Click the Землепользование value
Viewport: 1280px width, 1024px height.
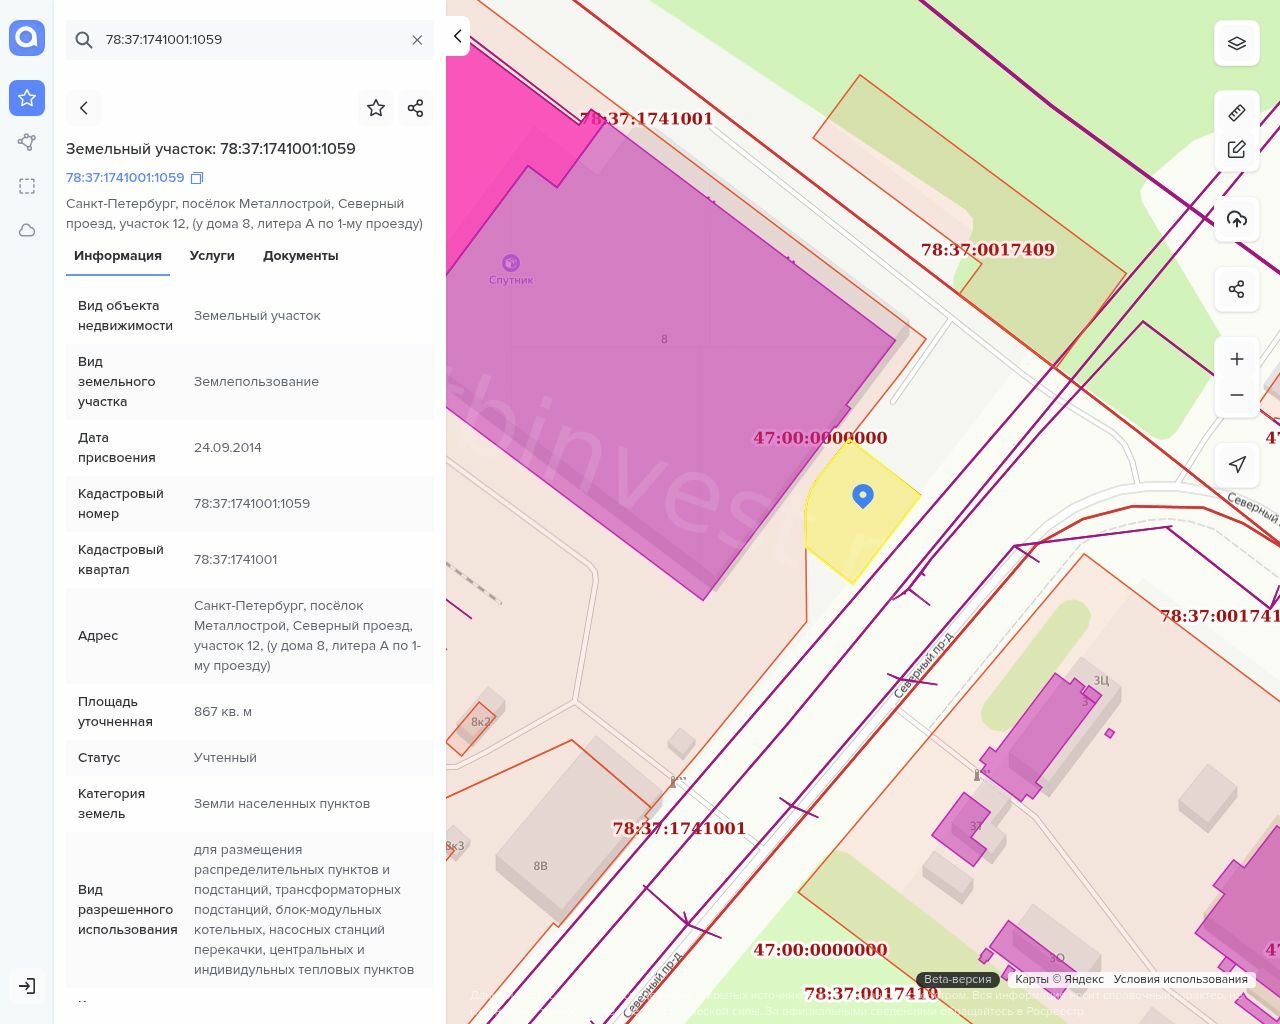tap(256, 382)
